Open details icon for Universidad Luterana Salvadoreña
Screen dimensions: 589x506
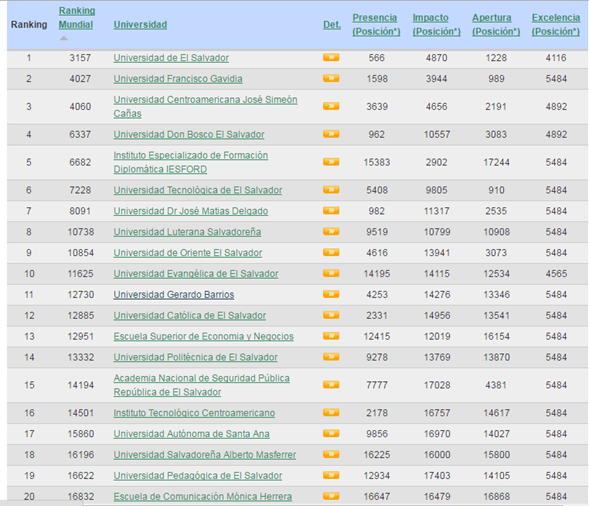click(331, 231)
